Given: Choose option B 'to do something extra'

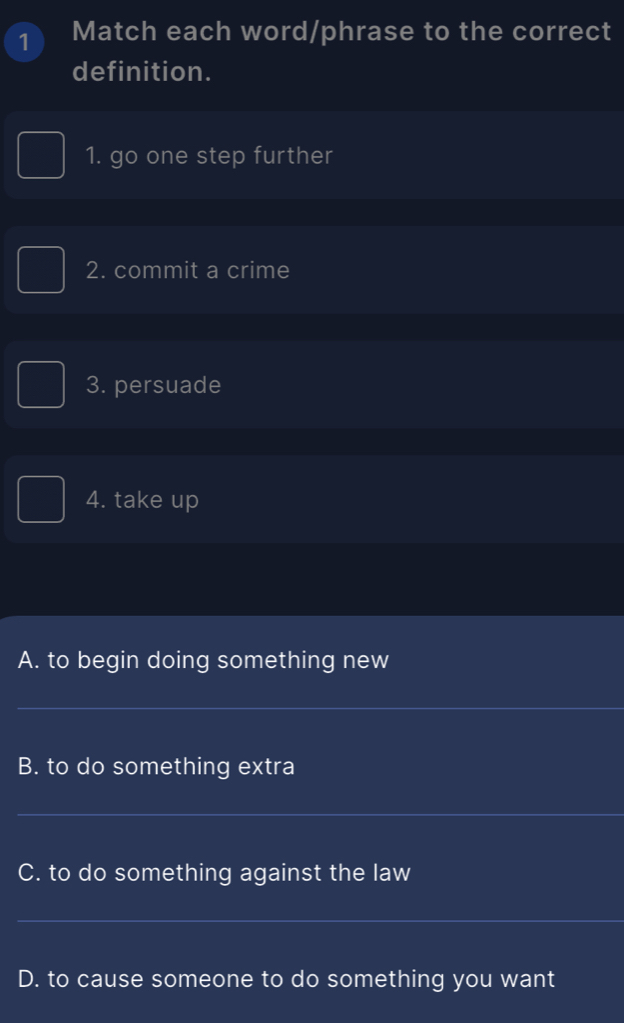Looking at the screenshot, I should pos(157,767).
